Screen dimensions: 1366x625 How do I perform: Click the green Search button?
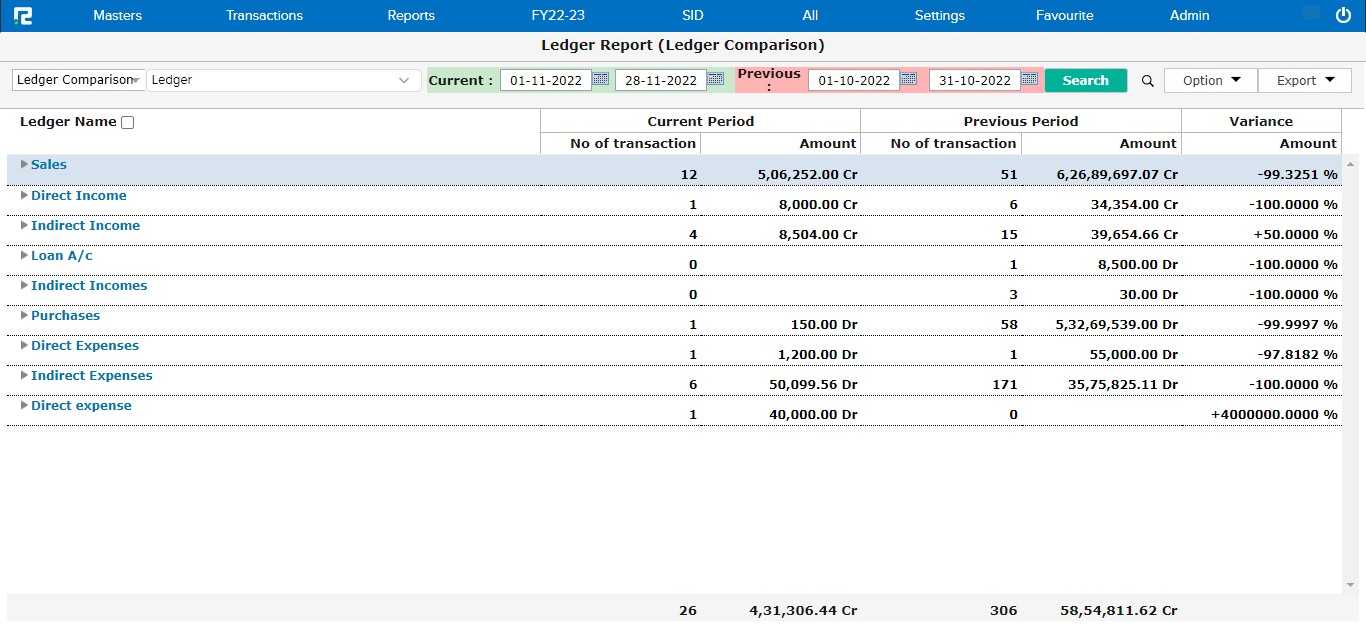(x=1085, y=81)
